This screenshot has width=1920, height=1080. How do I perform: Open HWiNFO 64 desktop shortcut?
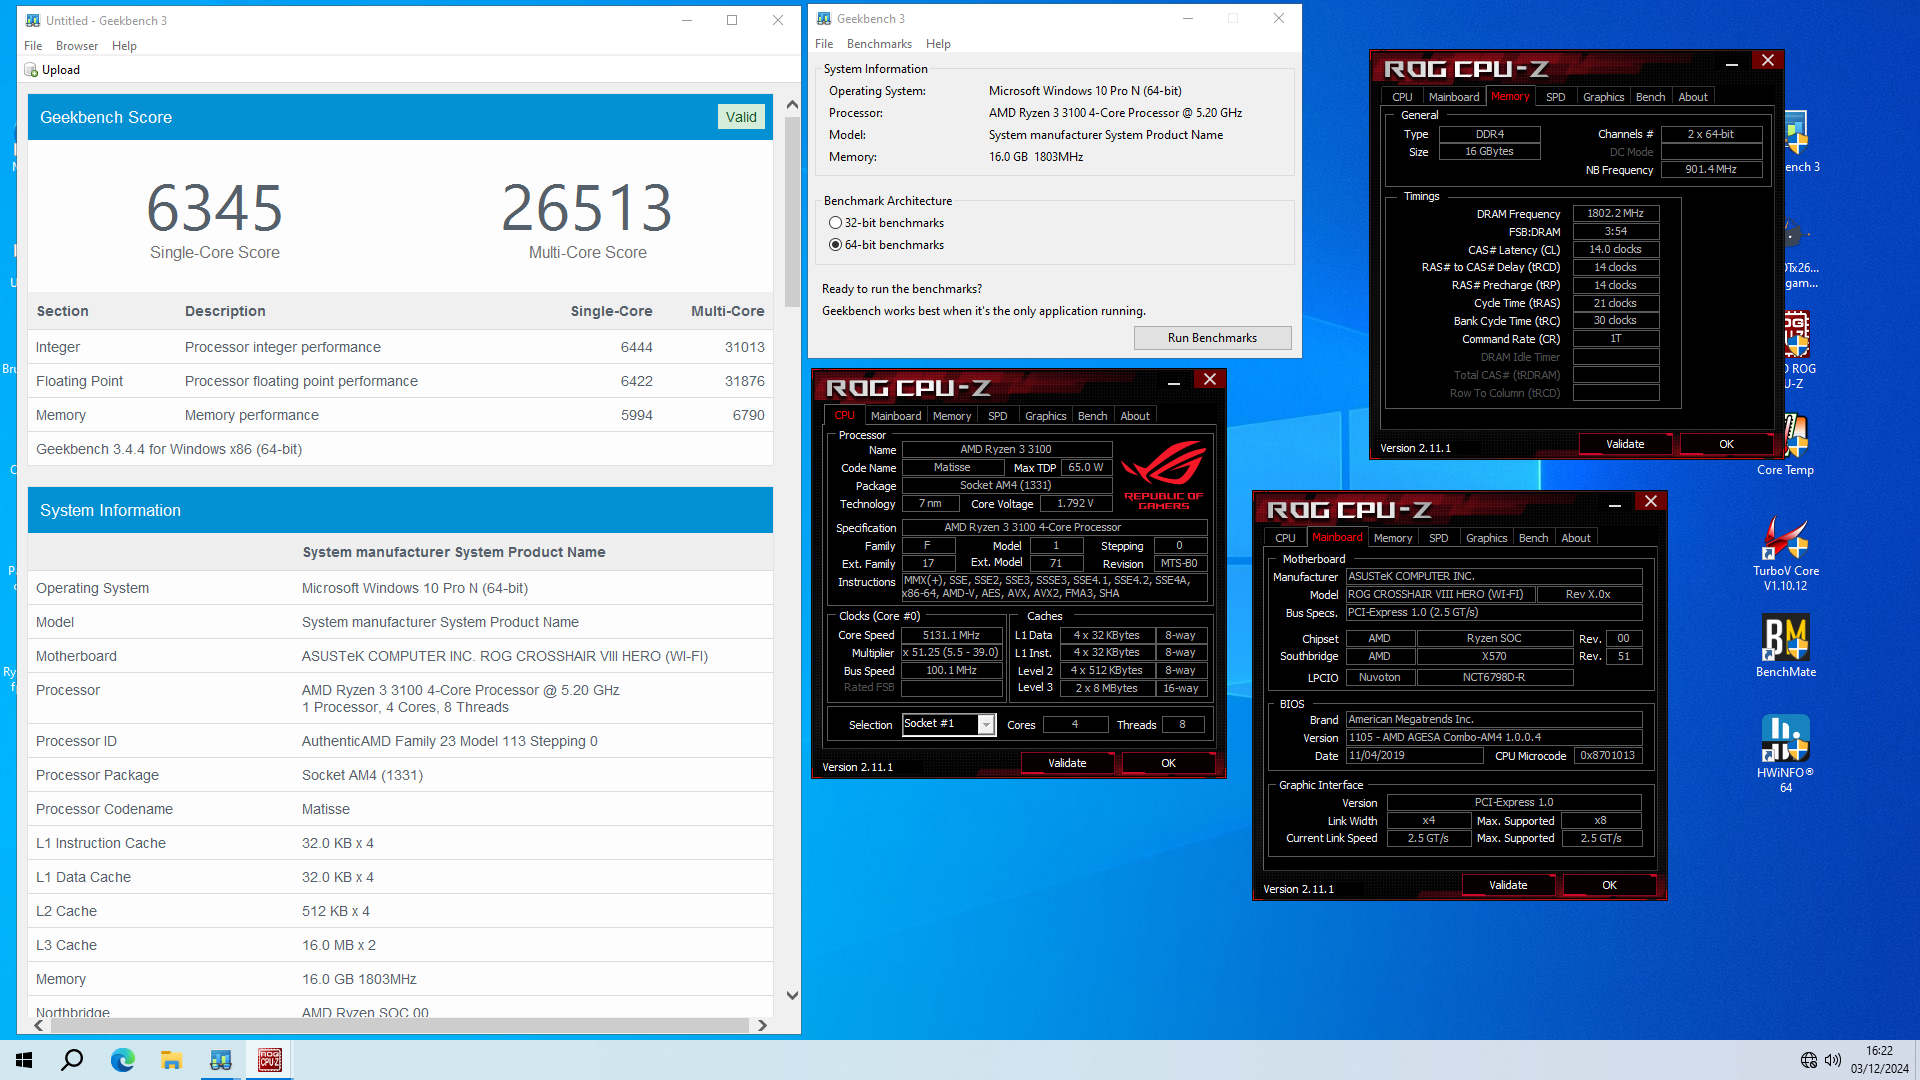click(1785, 754)
